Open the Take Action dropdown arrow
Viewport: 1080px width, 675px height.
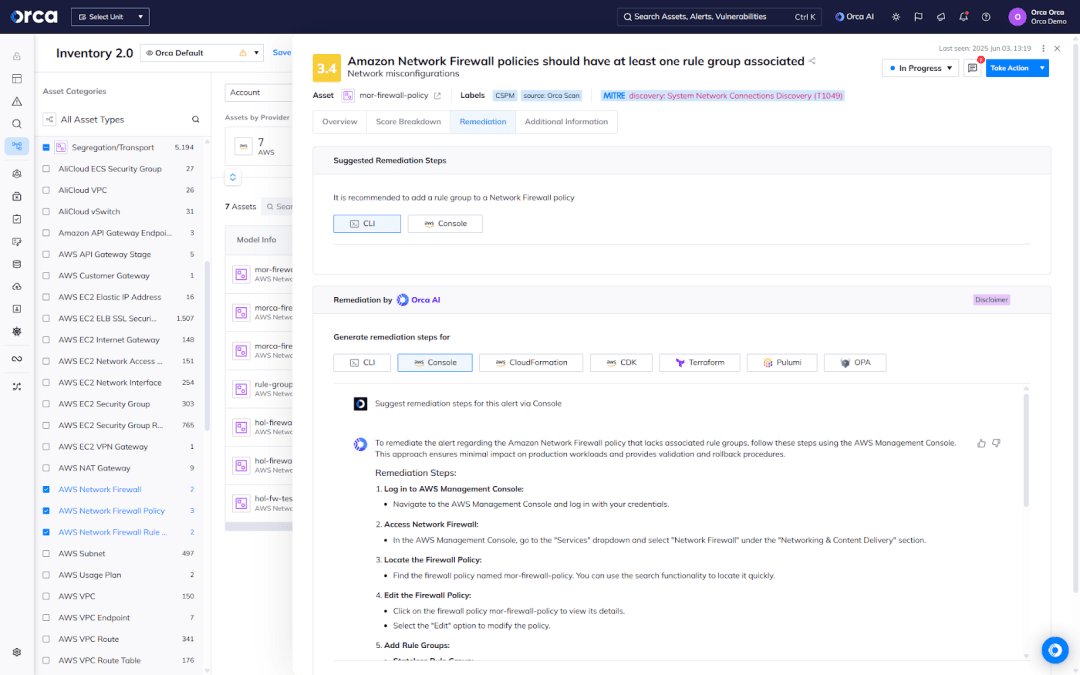coord(1042,68)
